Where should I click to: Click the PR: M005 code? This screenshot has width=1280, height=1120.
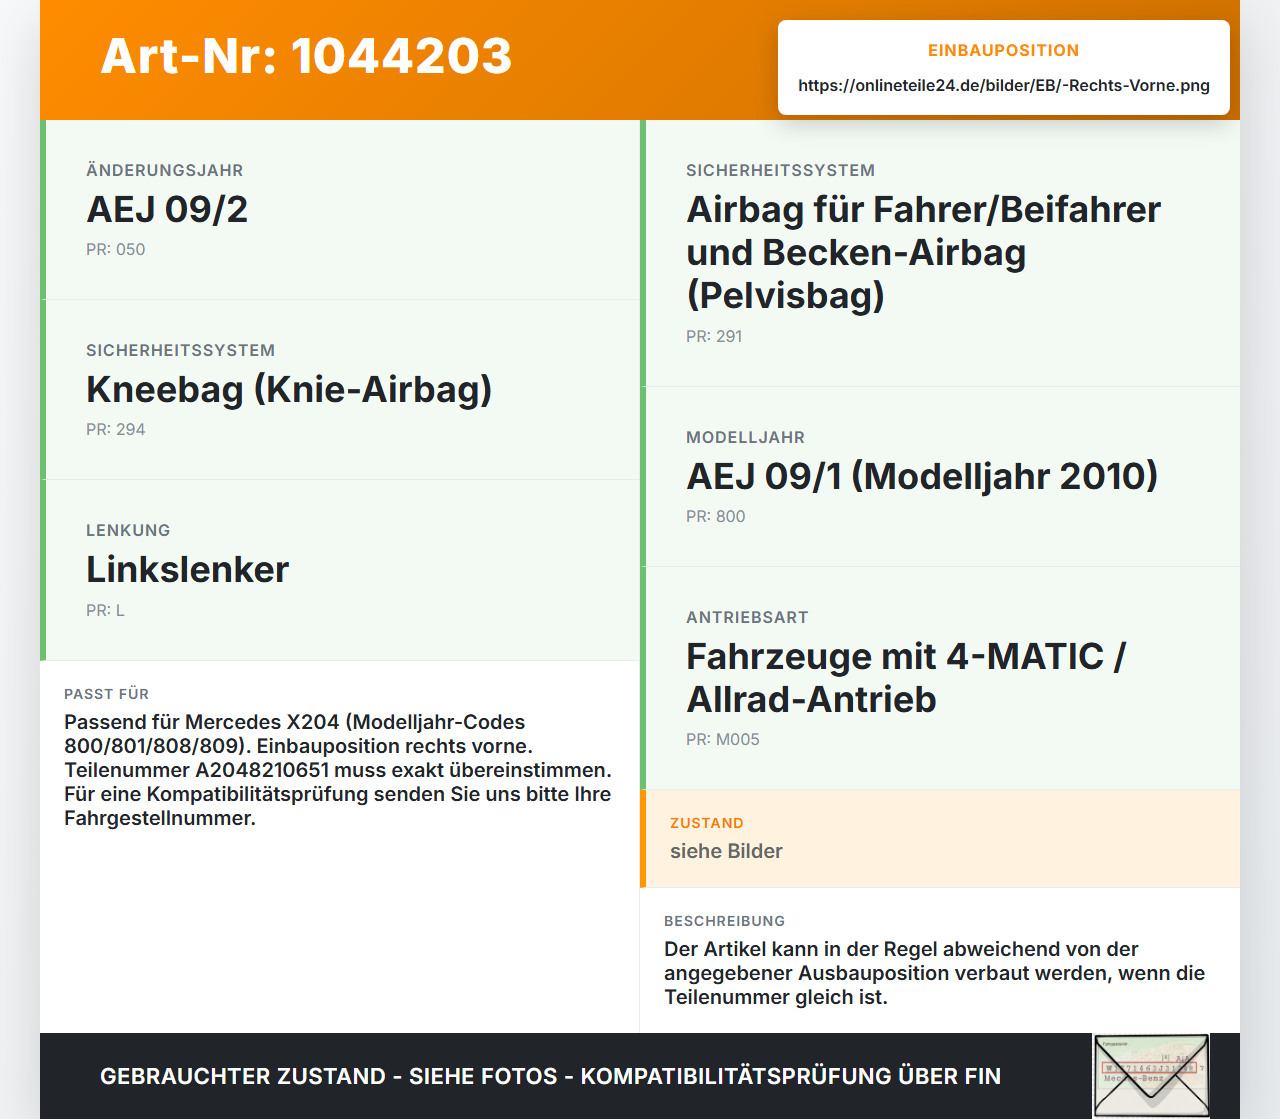pos(723,739)
